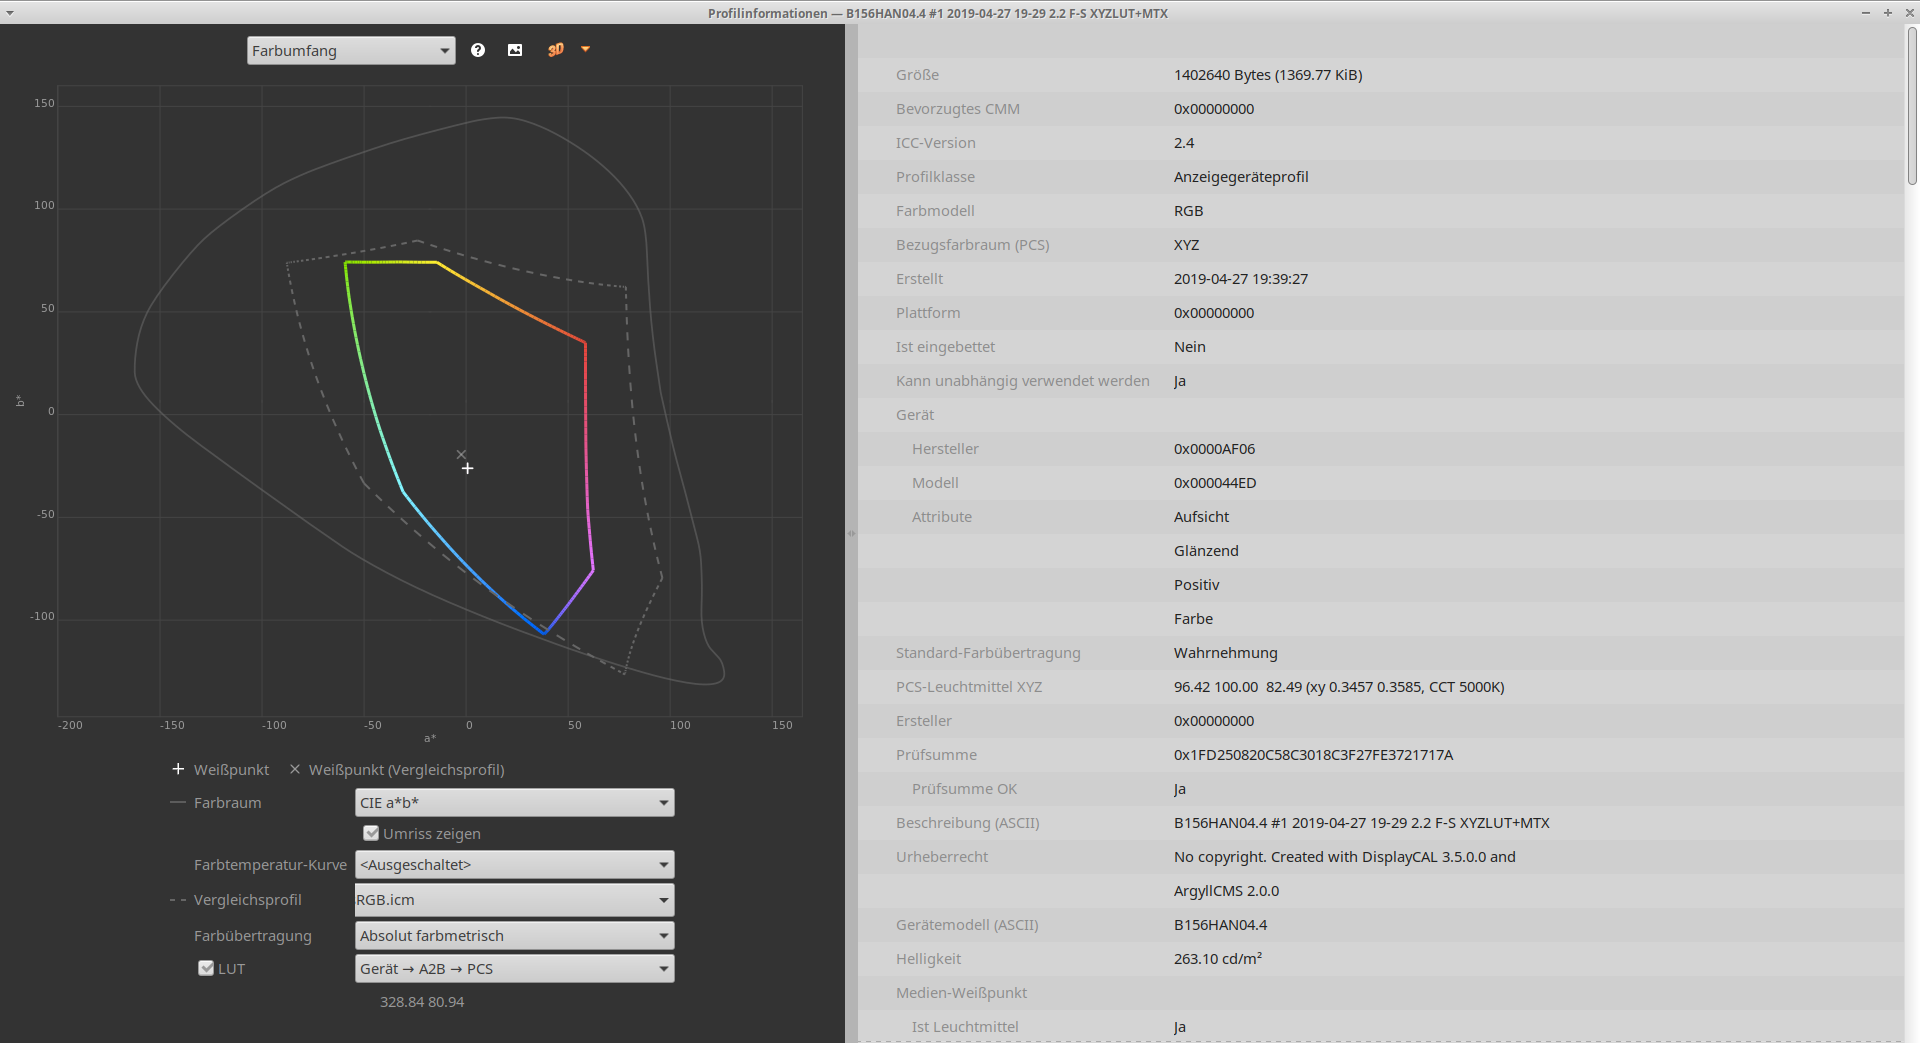Image resolution: width=1920 pixels, height=1043 pixels.
Task: Open the Farbtemperatur-Kurve dropdown
Action: (x=515, y=865)
